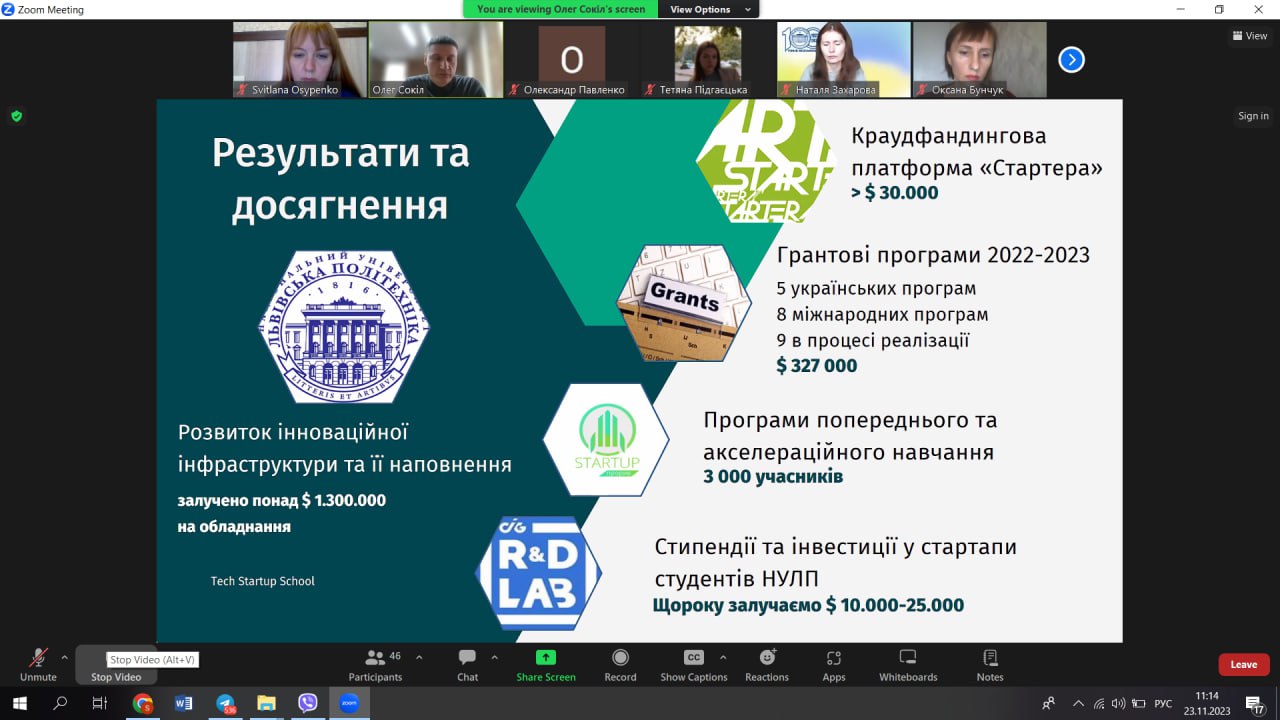The height and width of the screenshot is (720, 1280).
Task: Show next participants with blue arrow
Action: click(1071, 60)
